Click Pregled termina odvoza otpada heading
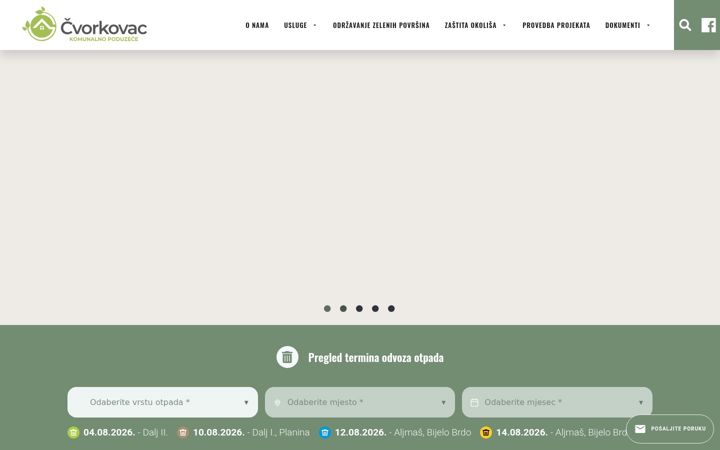This screenshot has width=720, height=450. click(376, 357)
